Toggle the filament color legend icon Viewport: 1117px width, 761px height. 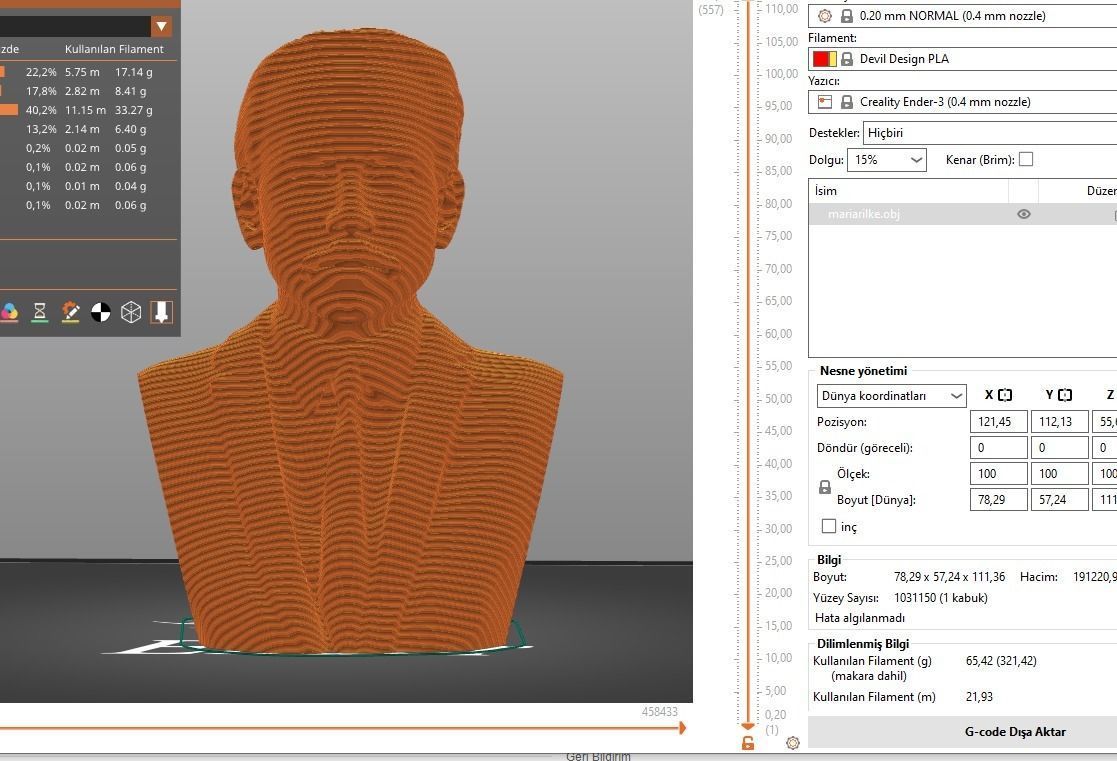pyautogui.click(x=9, y=312)
